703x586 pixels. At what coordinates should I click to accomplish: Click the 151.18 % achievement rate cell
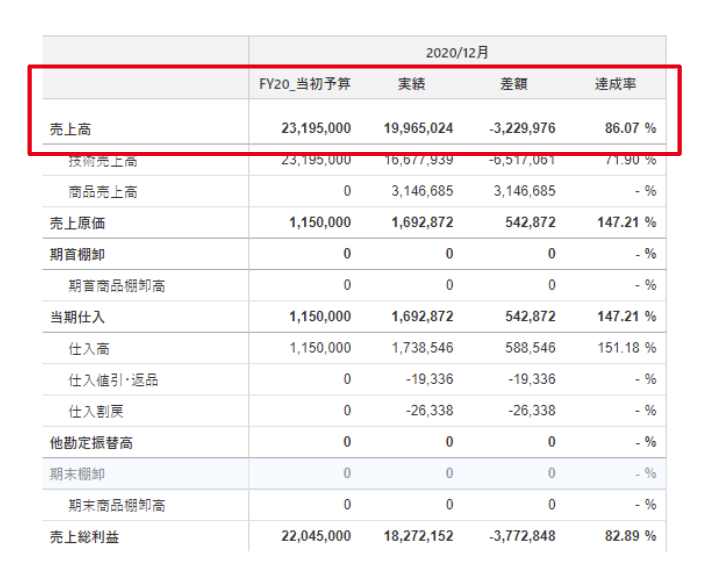[x=627, y=348]
